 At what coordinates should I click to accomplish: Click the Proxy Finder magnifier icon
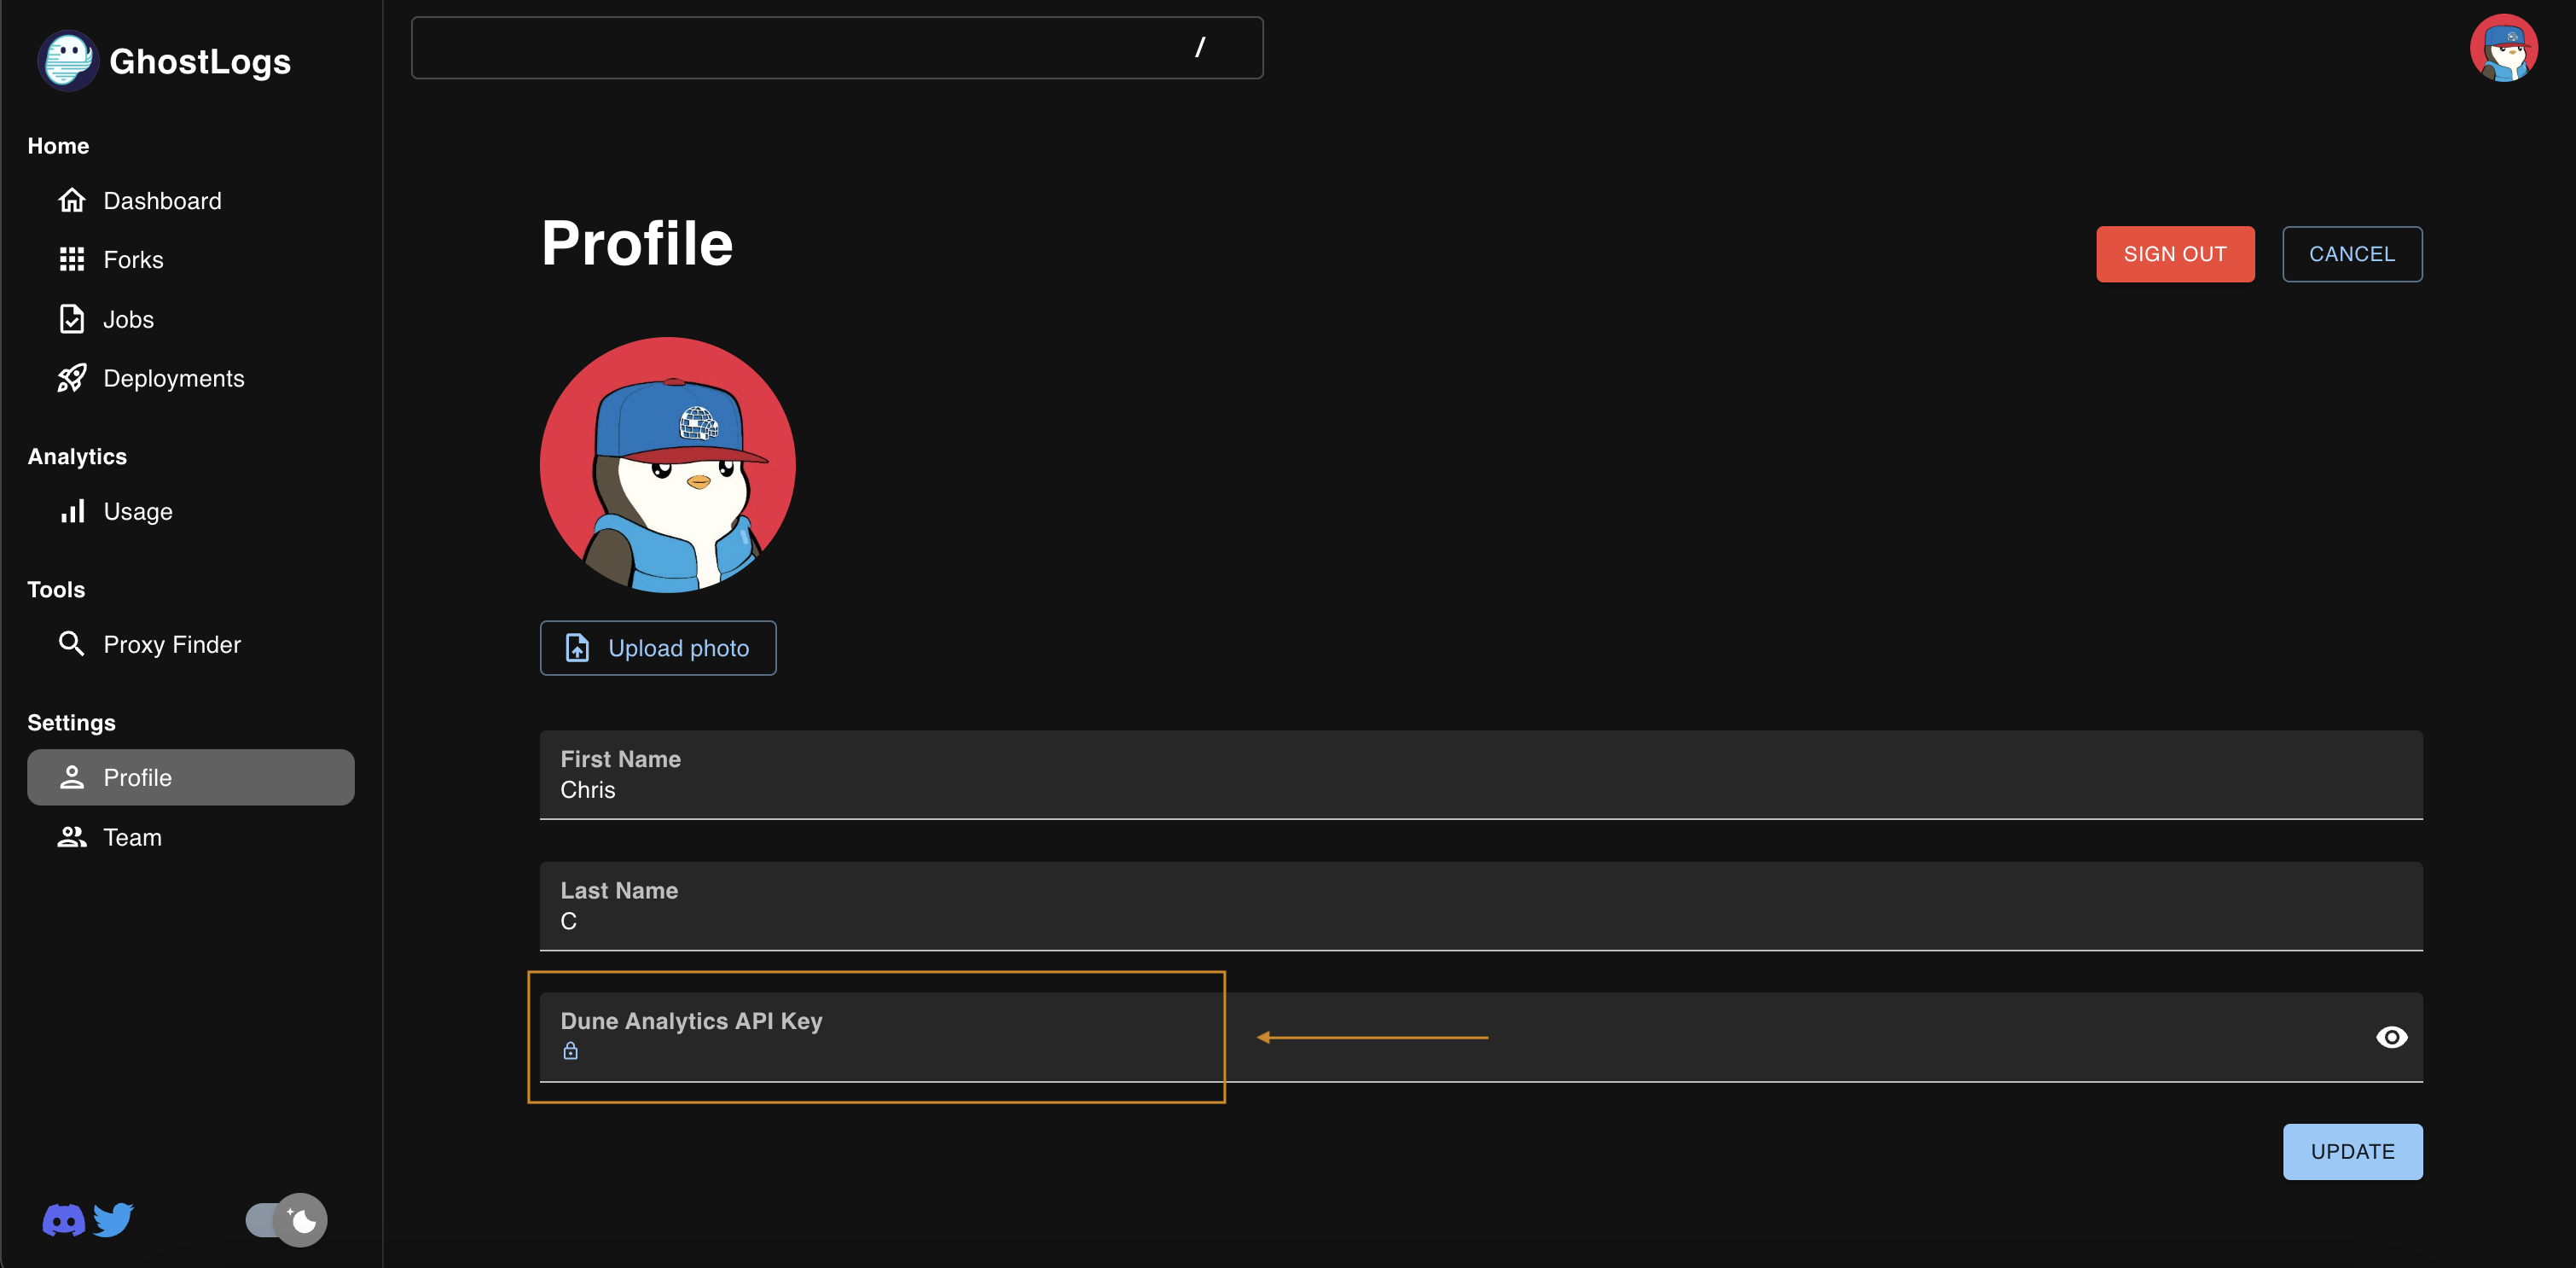pos(72,644)
